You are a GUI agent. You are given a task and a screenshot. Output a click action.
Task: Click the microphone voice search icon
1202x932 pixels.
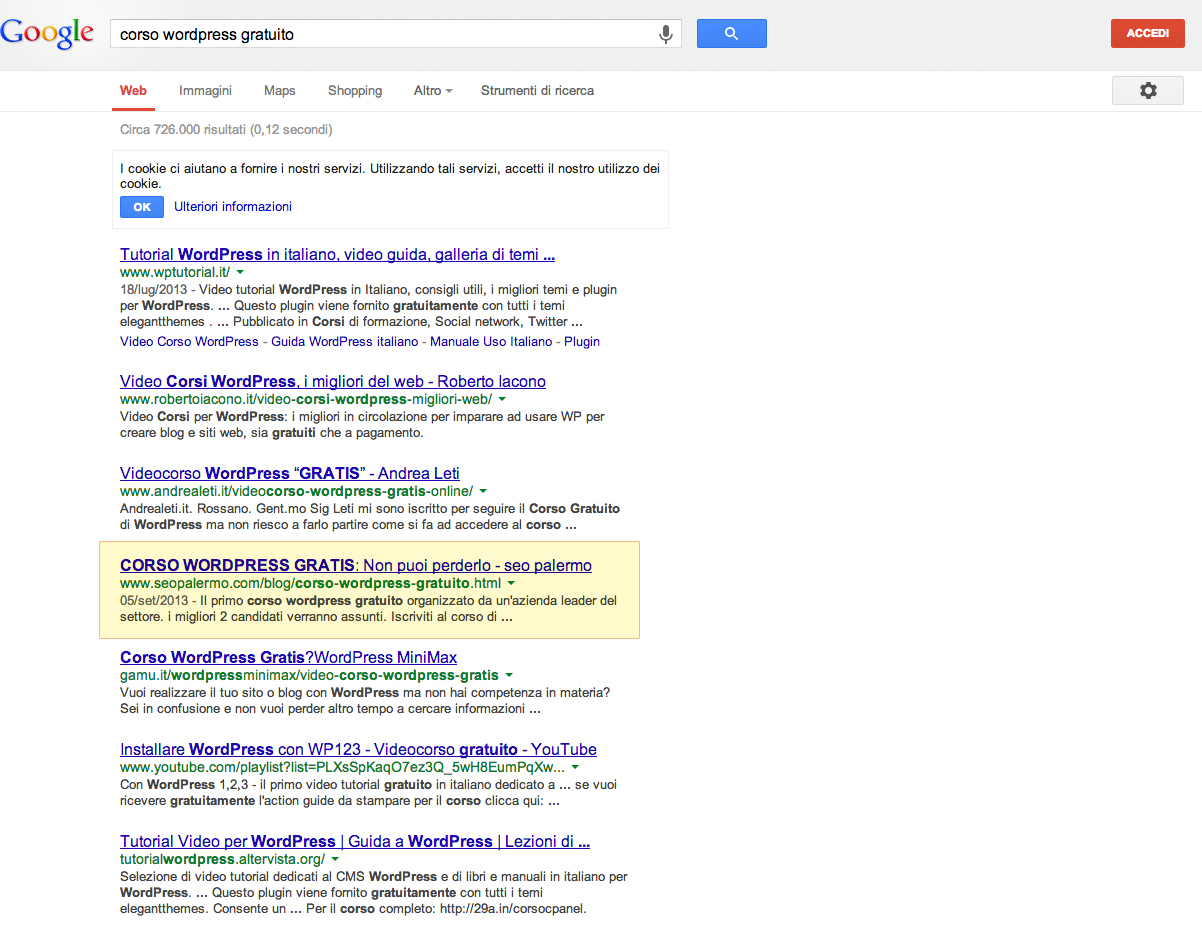(665, 34)
